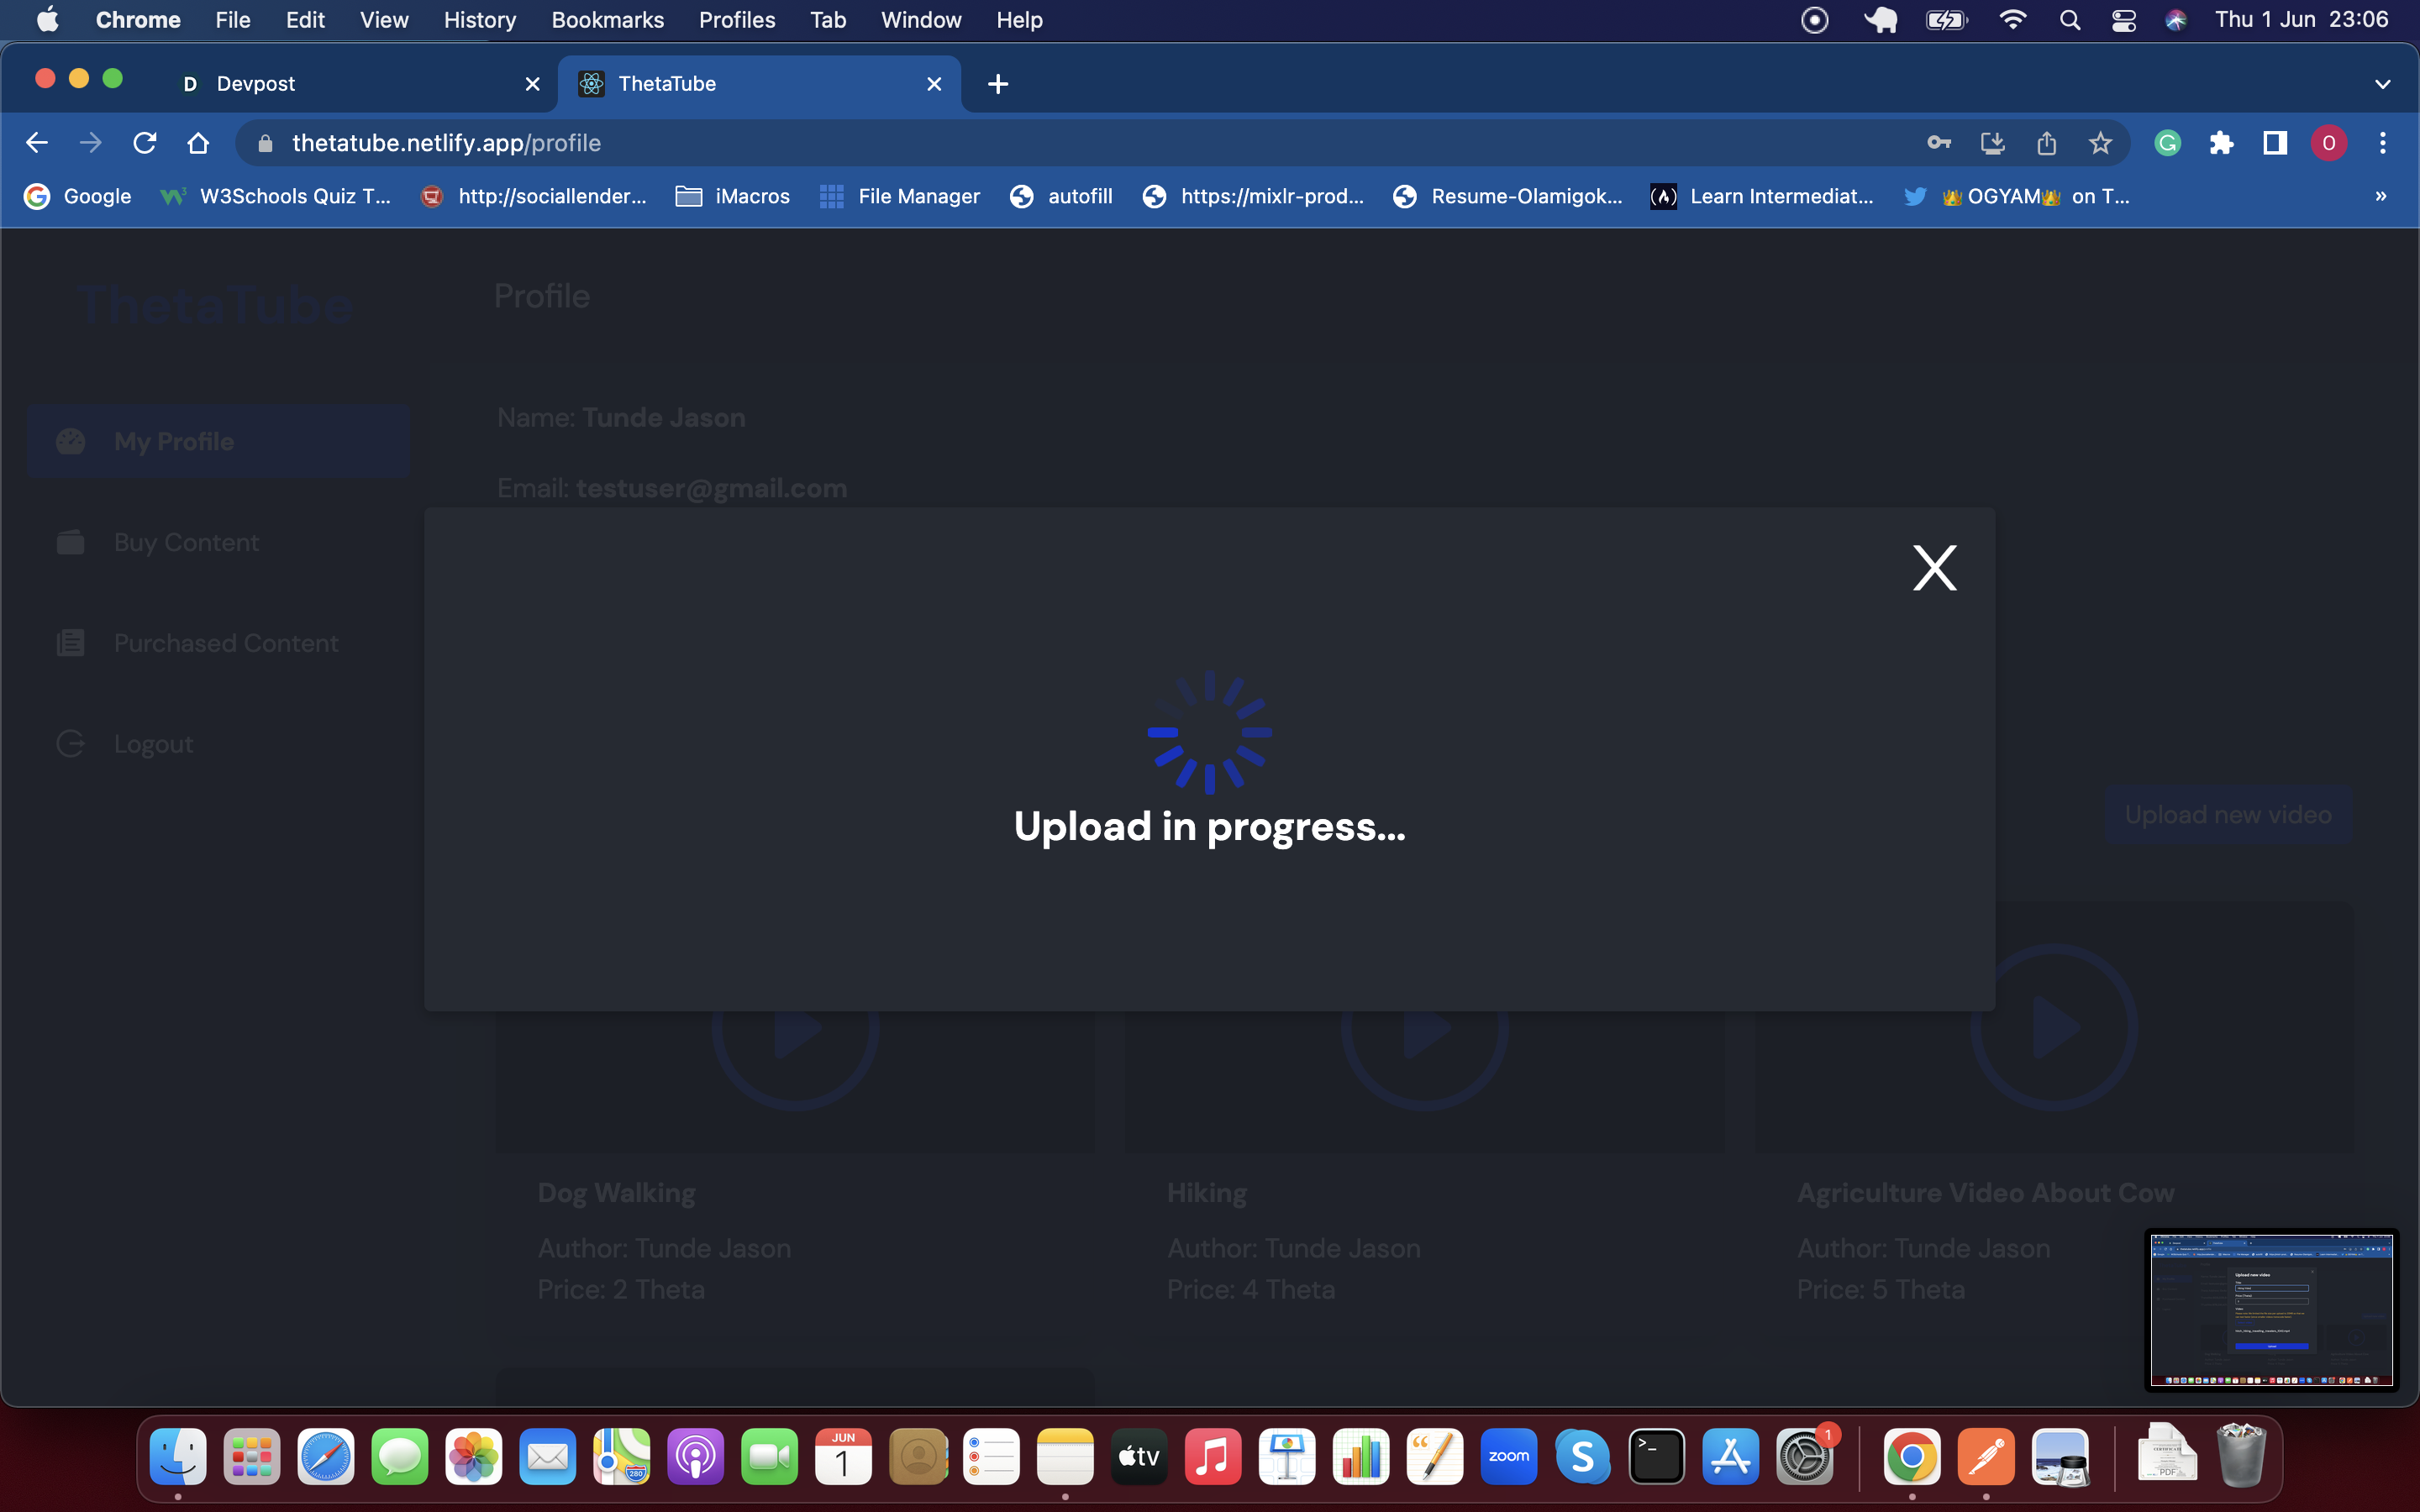The width and height of the screenshot is (2420, 1512).
Task: Open macOS Control Center toggles
Action: tap(2123, 20)
